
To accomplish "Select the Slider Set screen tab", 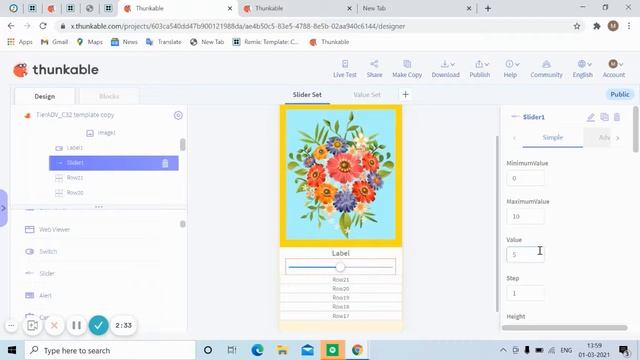I will [307, 95].
